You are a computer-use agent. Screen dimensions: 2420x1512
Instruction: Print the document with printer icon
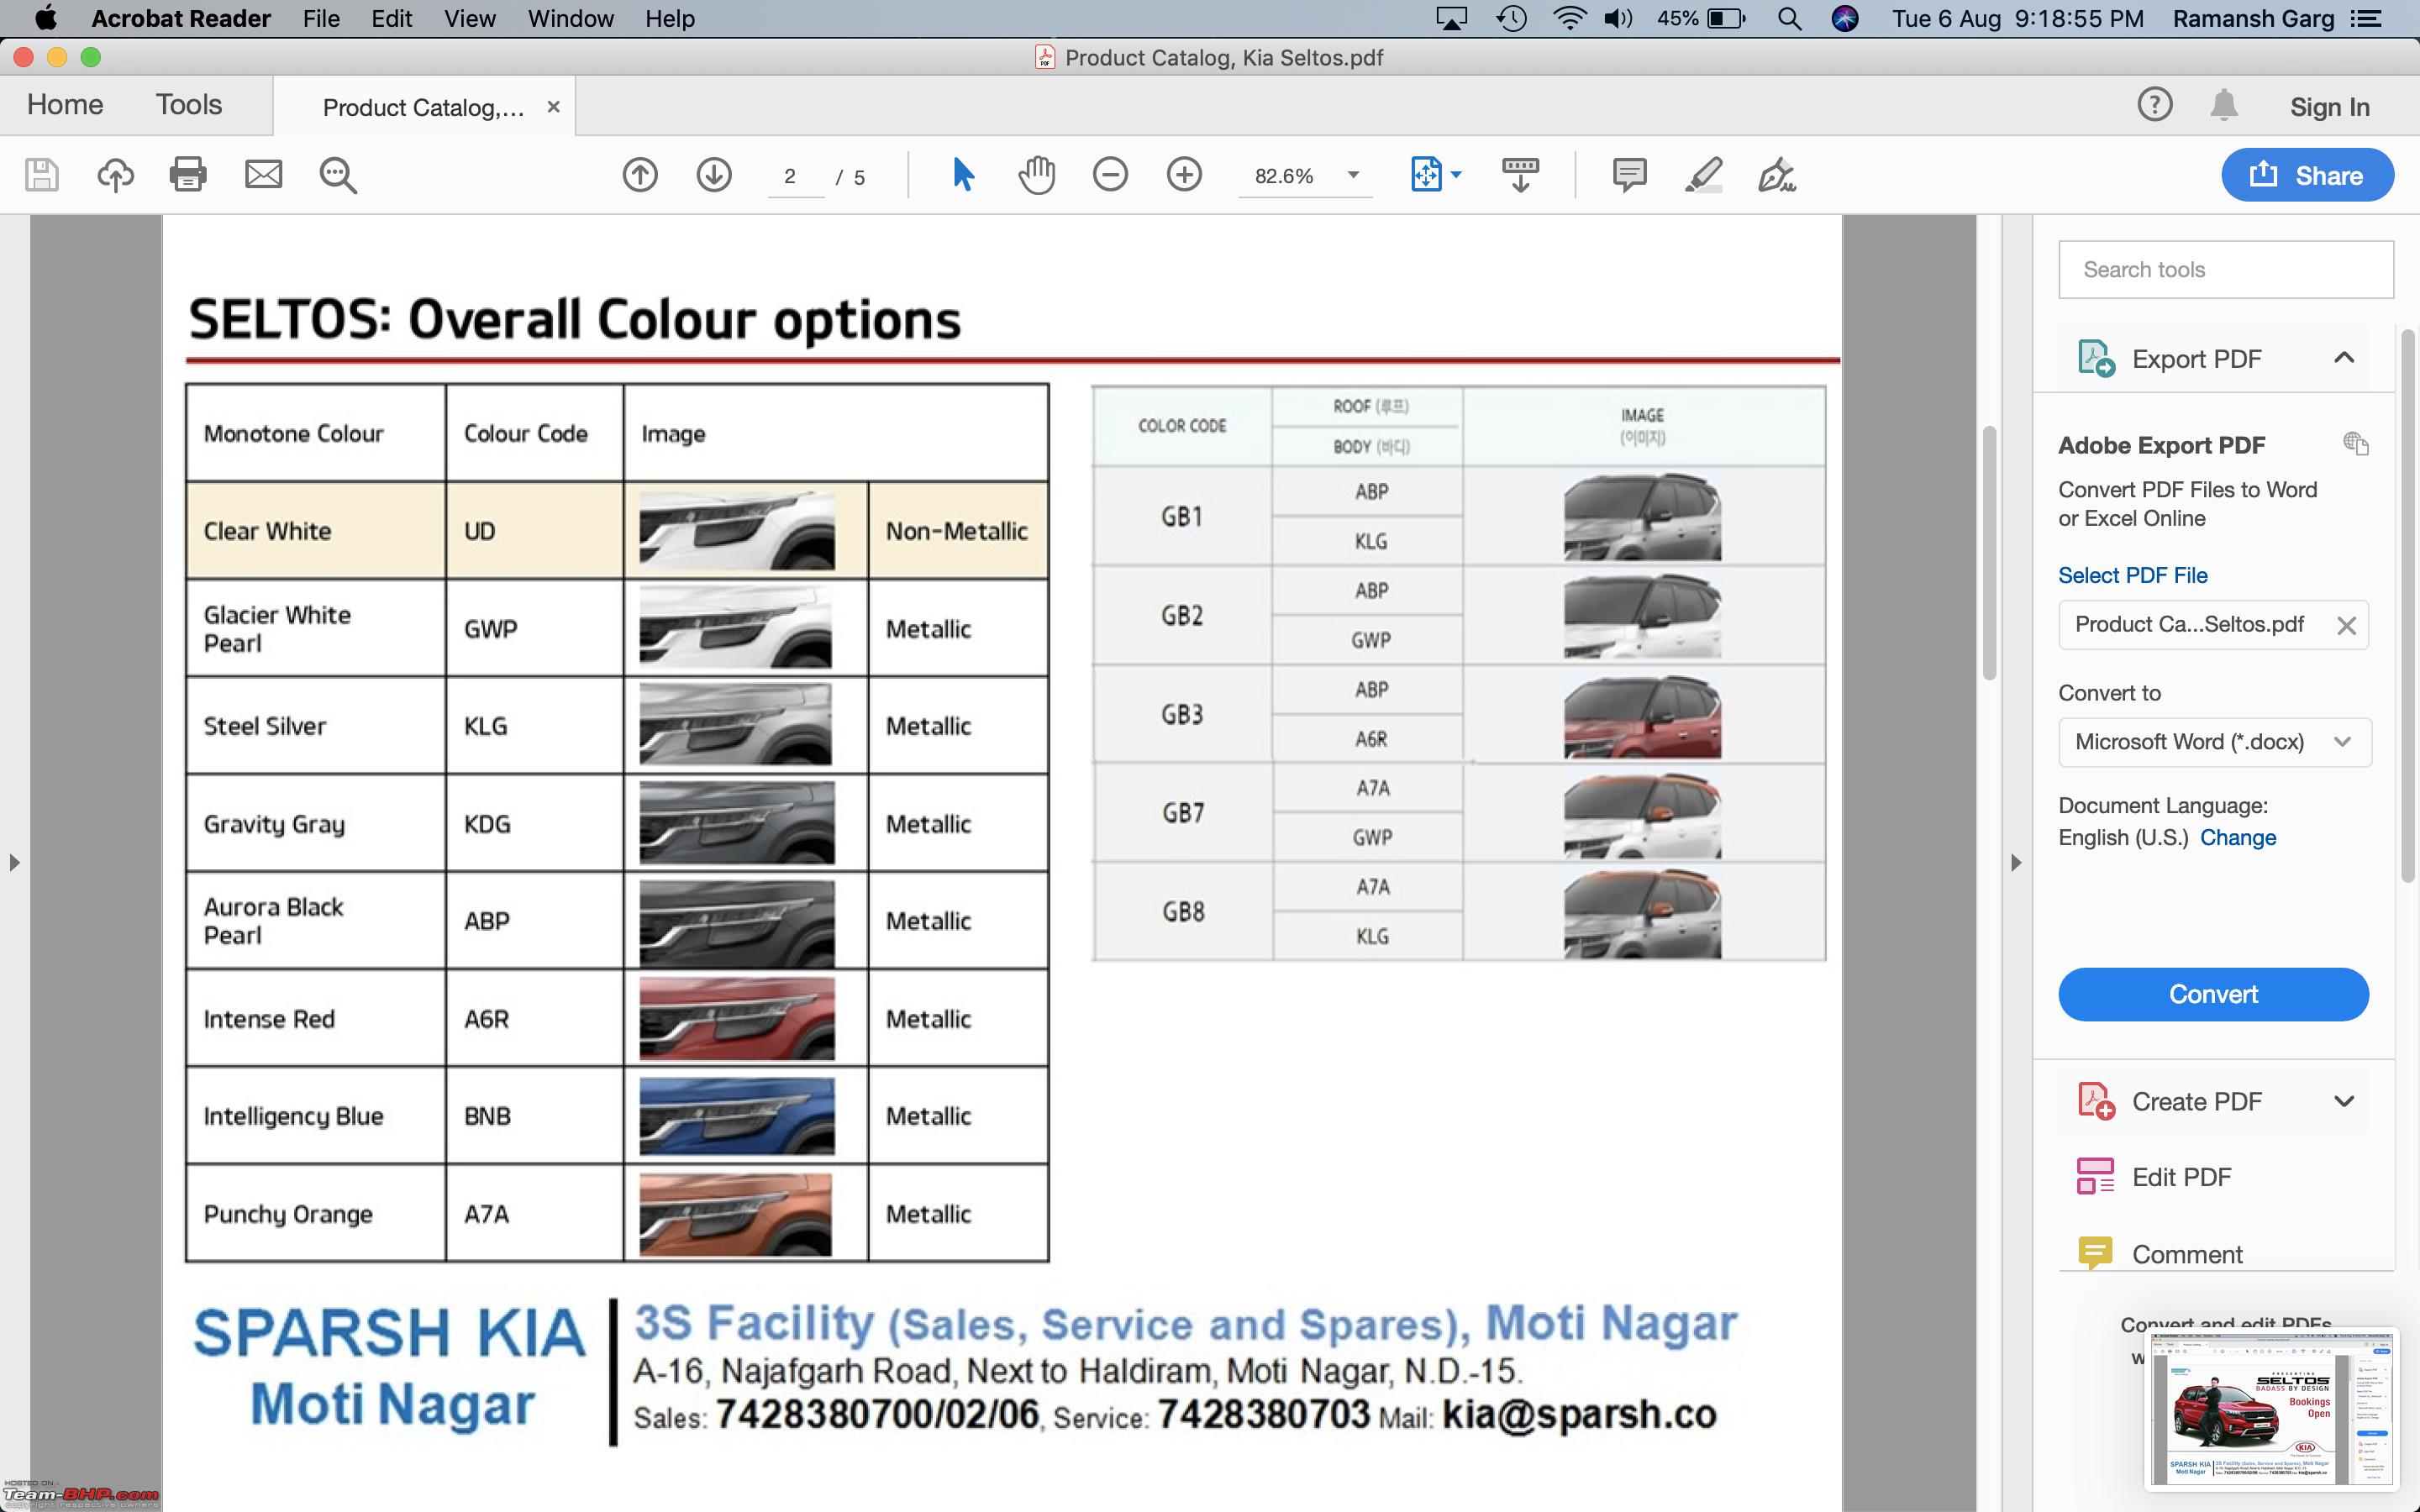click(188, 175)
